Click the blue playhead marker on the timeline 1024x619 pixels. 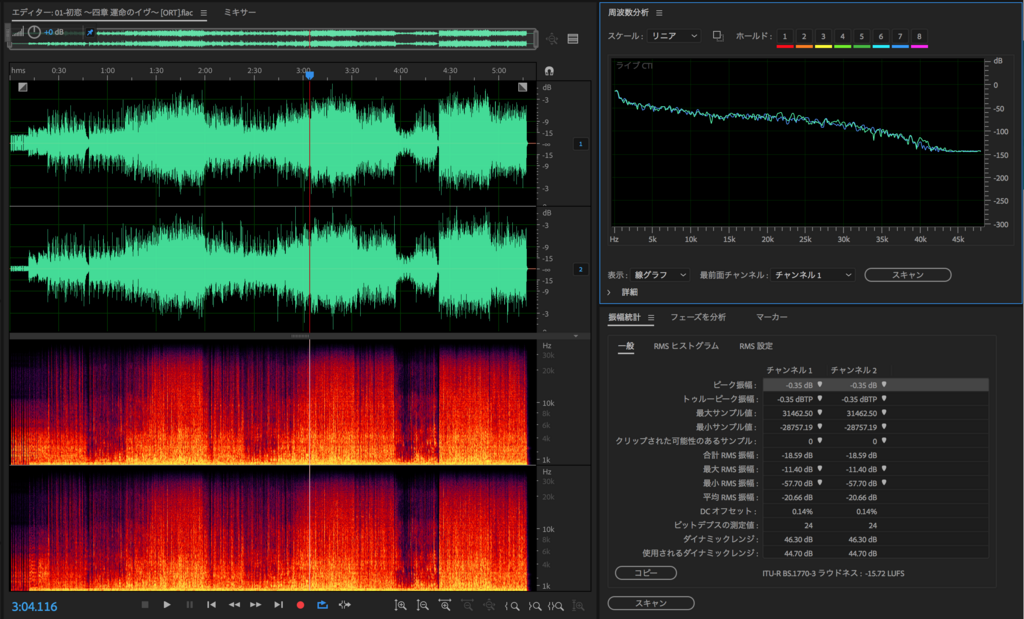[x=310, y=75]
